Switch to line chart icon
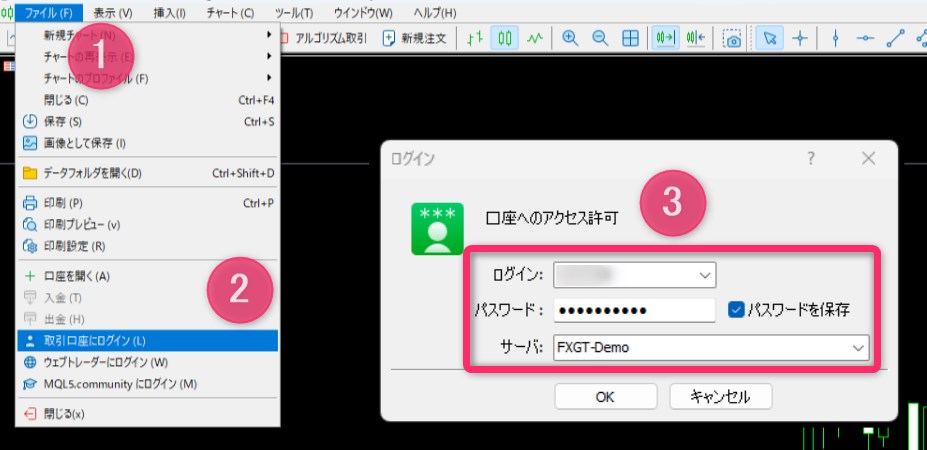 pyautogui.click(x=535, y=39)
